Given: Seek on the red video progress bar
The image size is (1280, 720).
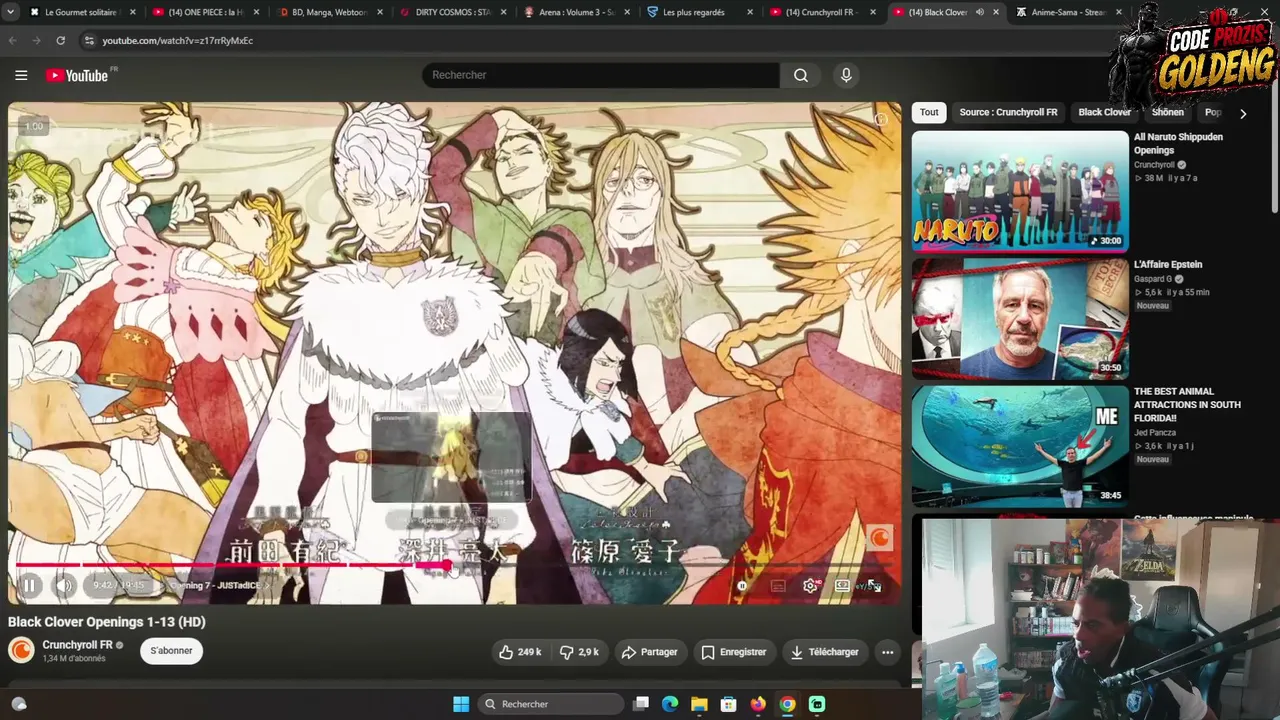Looking at the screenshot, I should tap(455, 565).
